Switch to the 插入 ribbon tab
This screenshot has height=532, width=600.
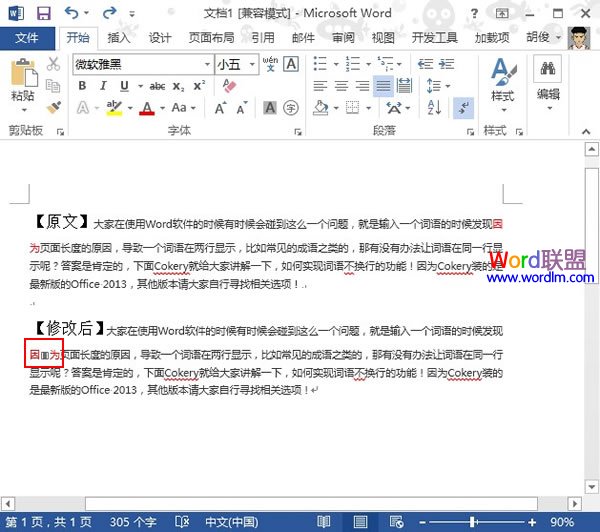click(118, 38)
